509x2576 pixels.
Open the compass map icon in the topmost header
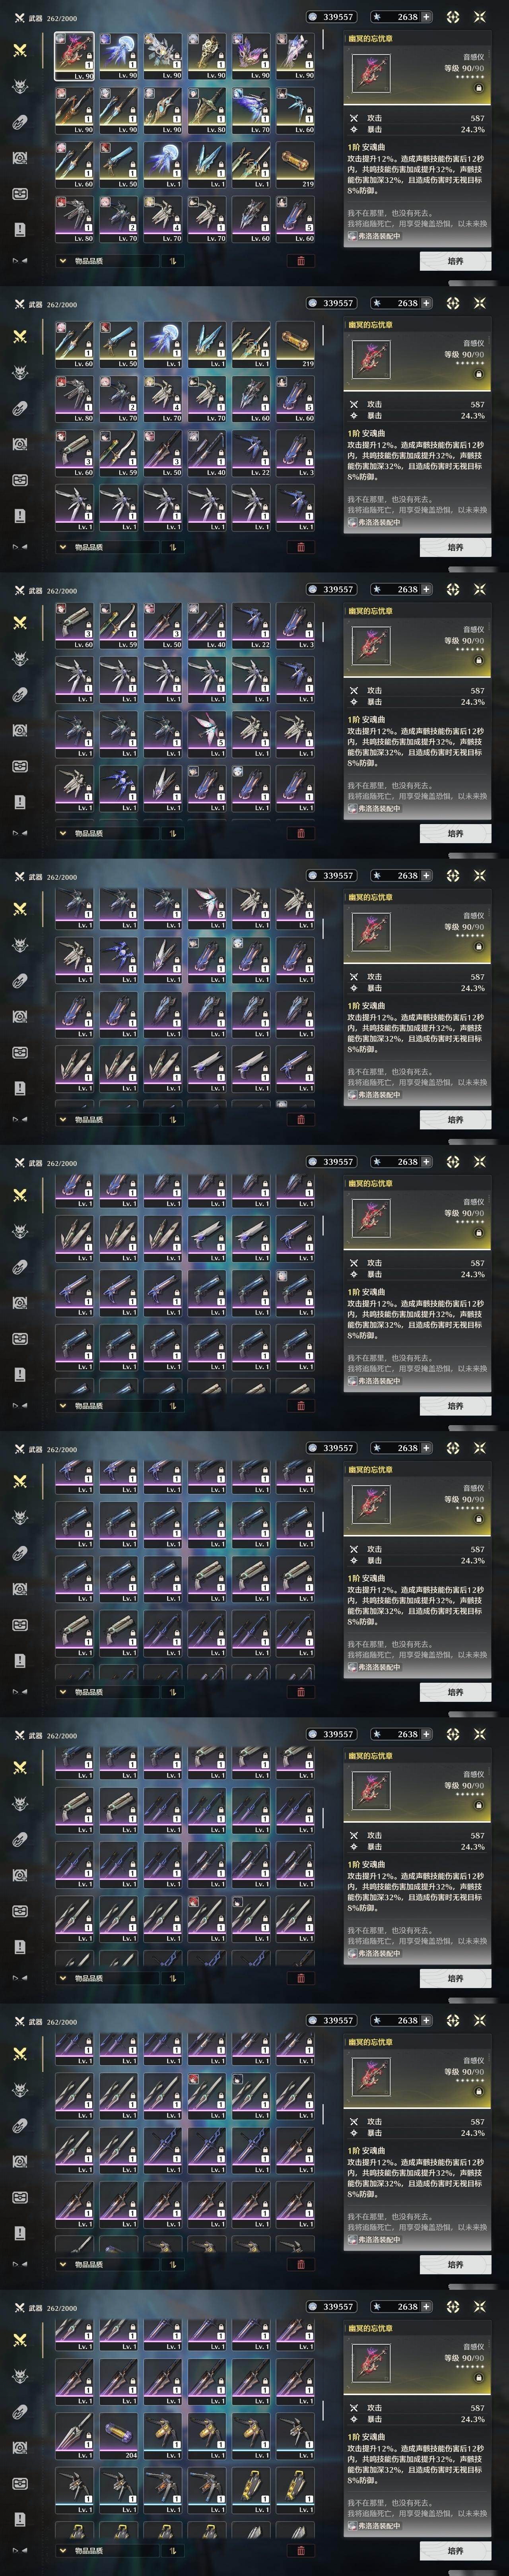(x=453, y=17)
